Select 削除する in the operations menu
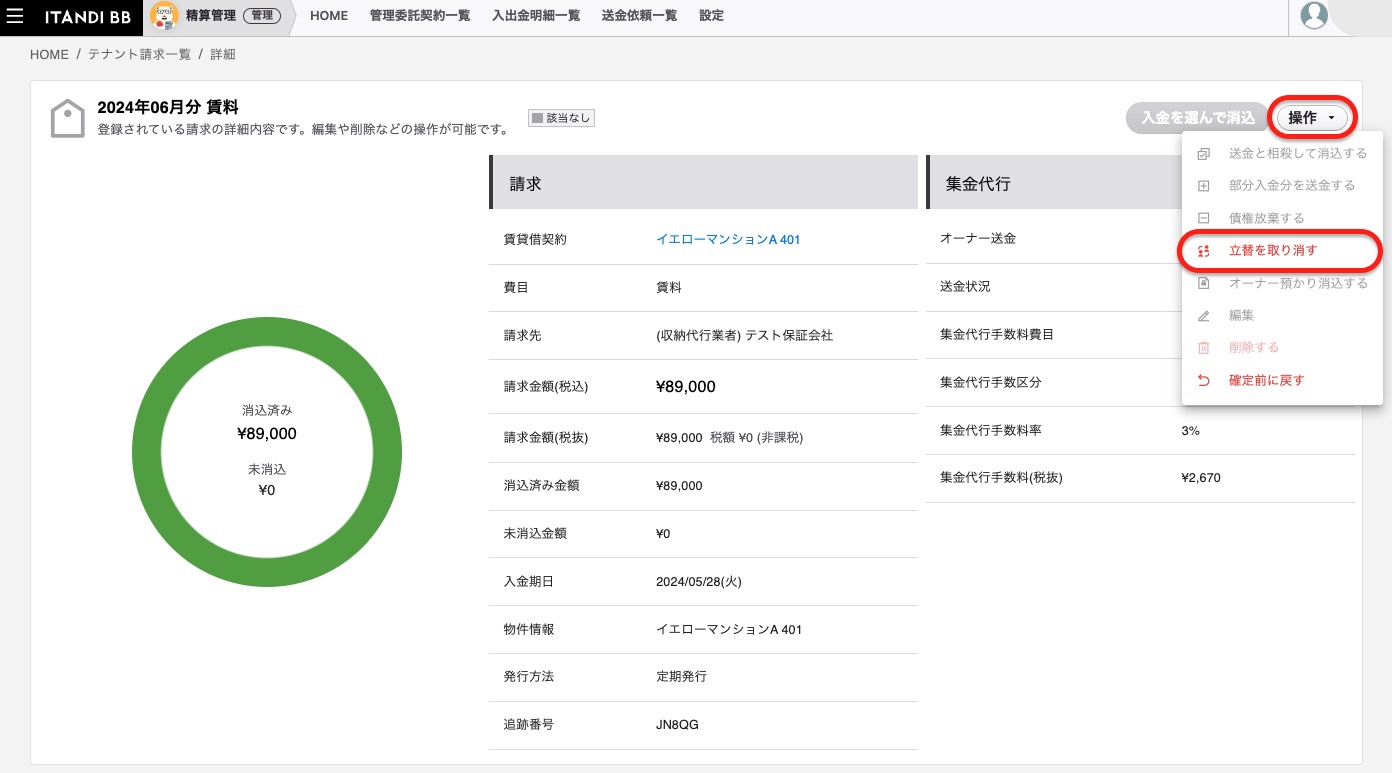 1282,348
